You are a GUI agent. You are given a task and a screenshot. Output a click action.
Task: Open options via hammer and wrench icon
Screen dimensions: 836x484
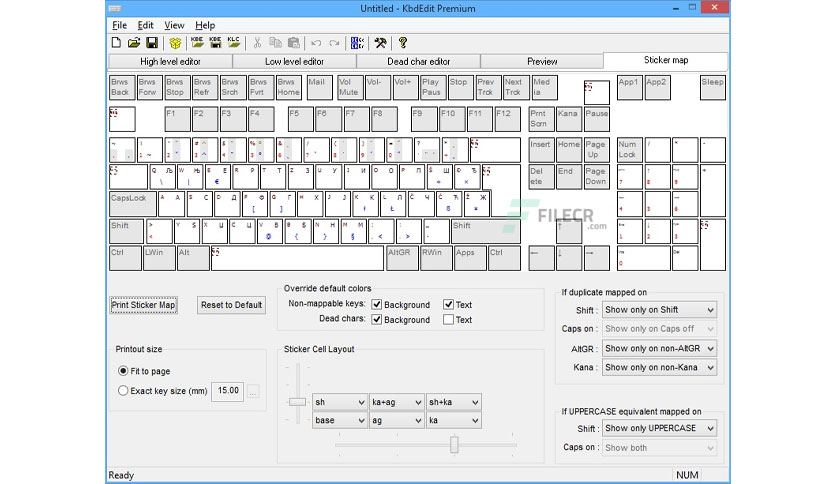pyautogui.click(x=380, y=43)
